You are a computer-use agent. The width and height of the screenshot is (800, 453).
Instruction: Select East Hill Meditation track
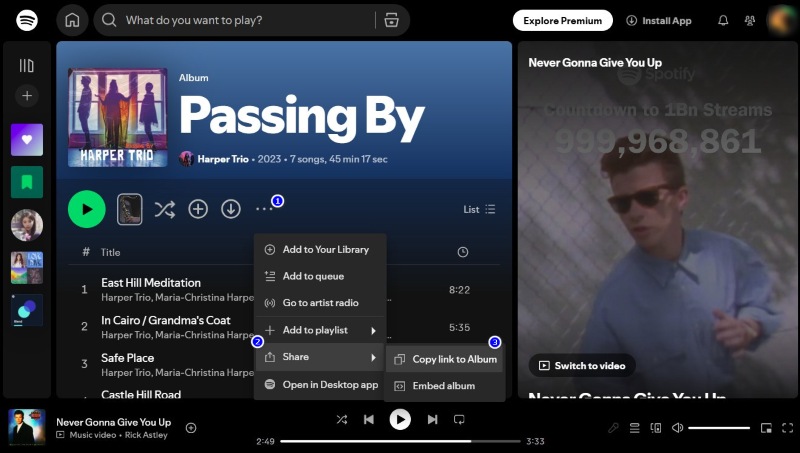click(151, 283)
